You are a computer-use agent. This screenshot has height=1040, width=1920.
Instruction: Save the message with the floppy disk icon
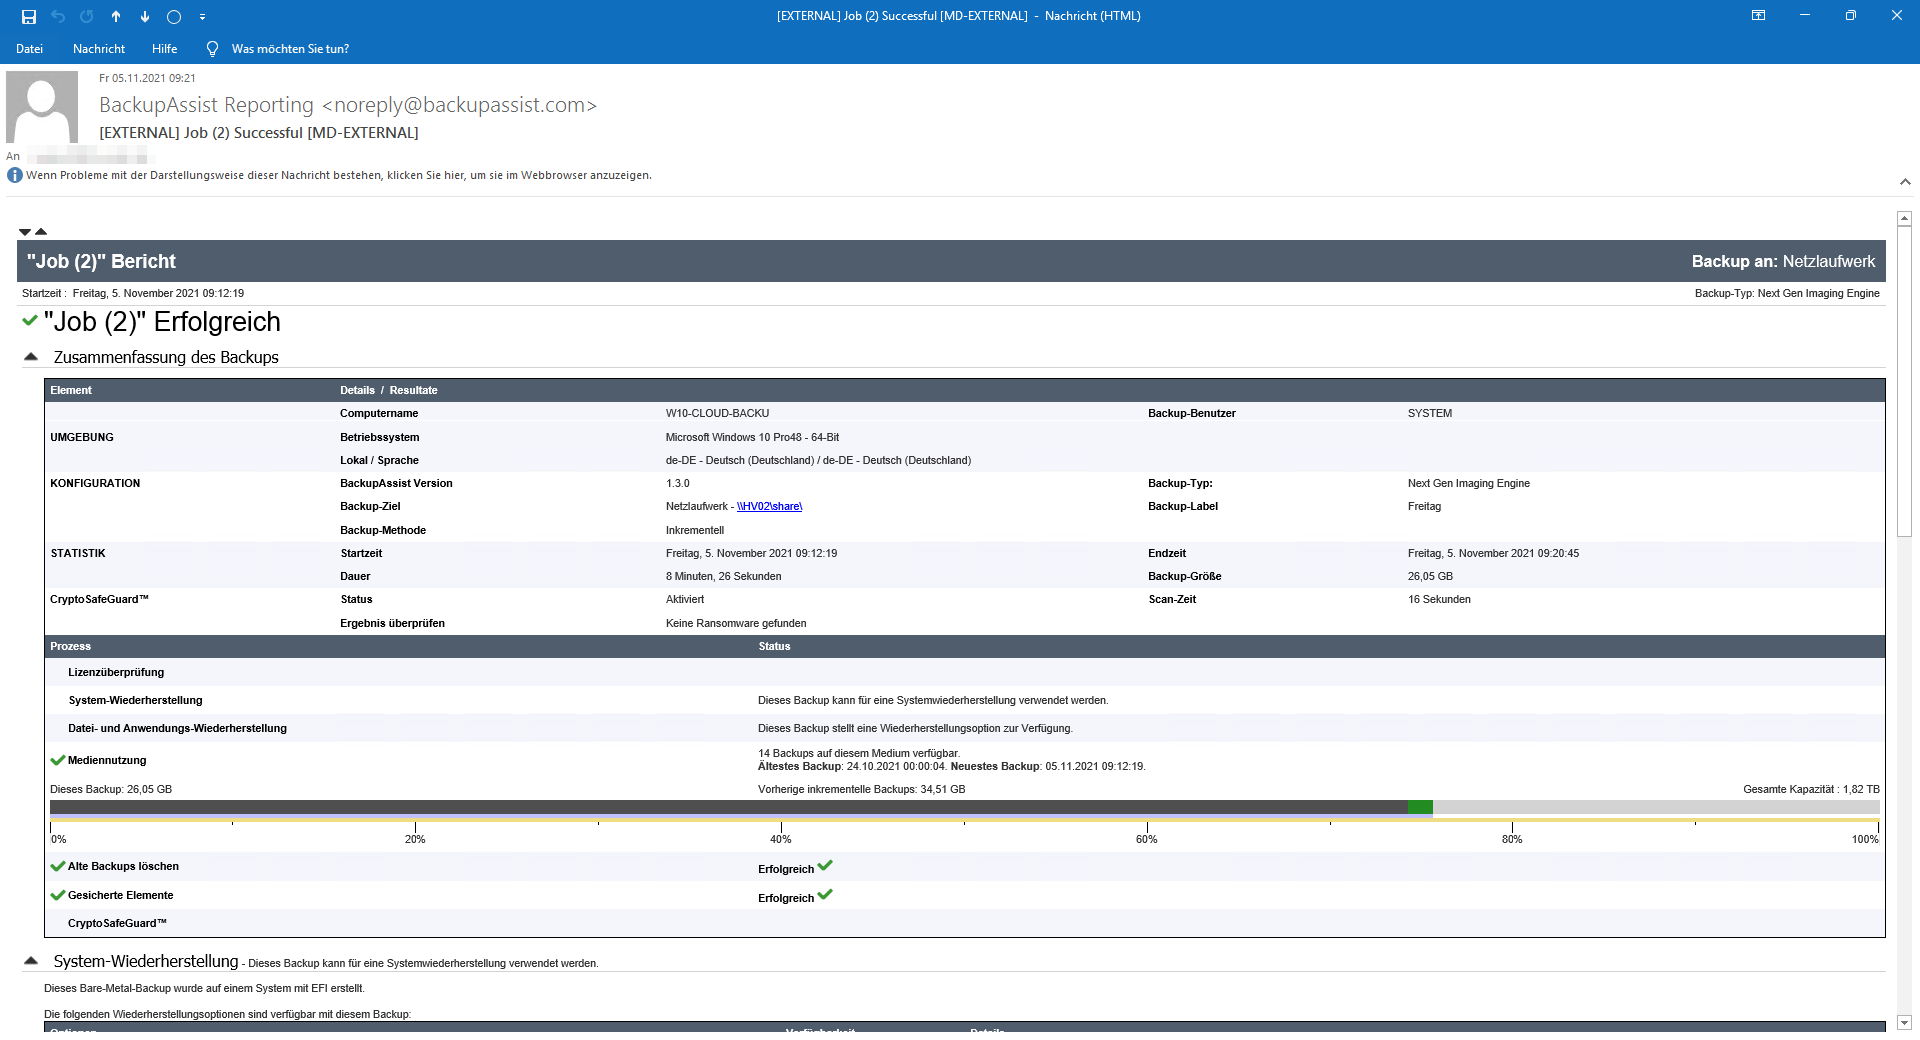[29, 16]
